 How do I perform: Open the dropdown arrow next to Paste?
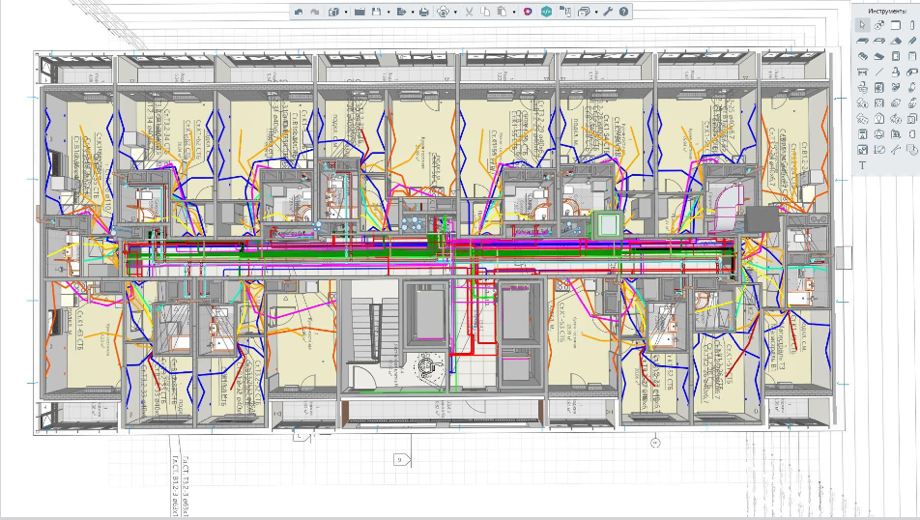[x=514, y=12]
